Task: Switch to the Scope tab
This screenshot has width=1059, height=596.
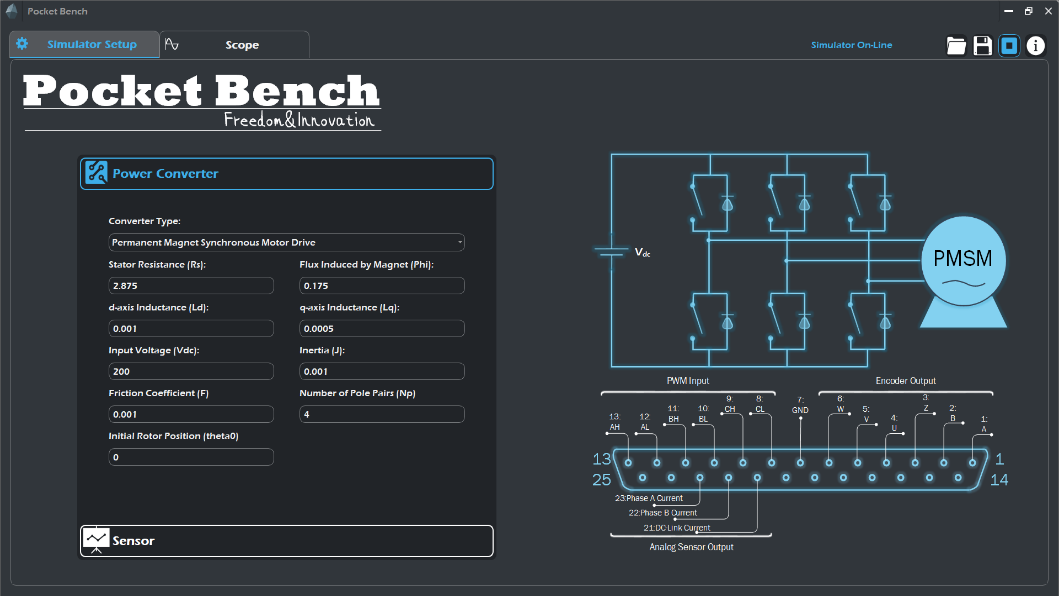Action: pos(235,45)
